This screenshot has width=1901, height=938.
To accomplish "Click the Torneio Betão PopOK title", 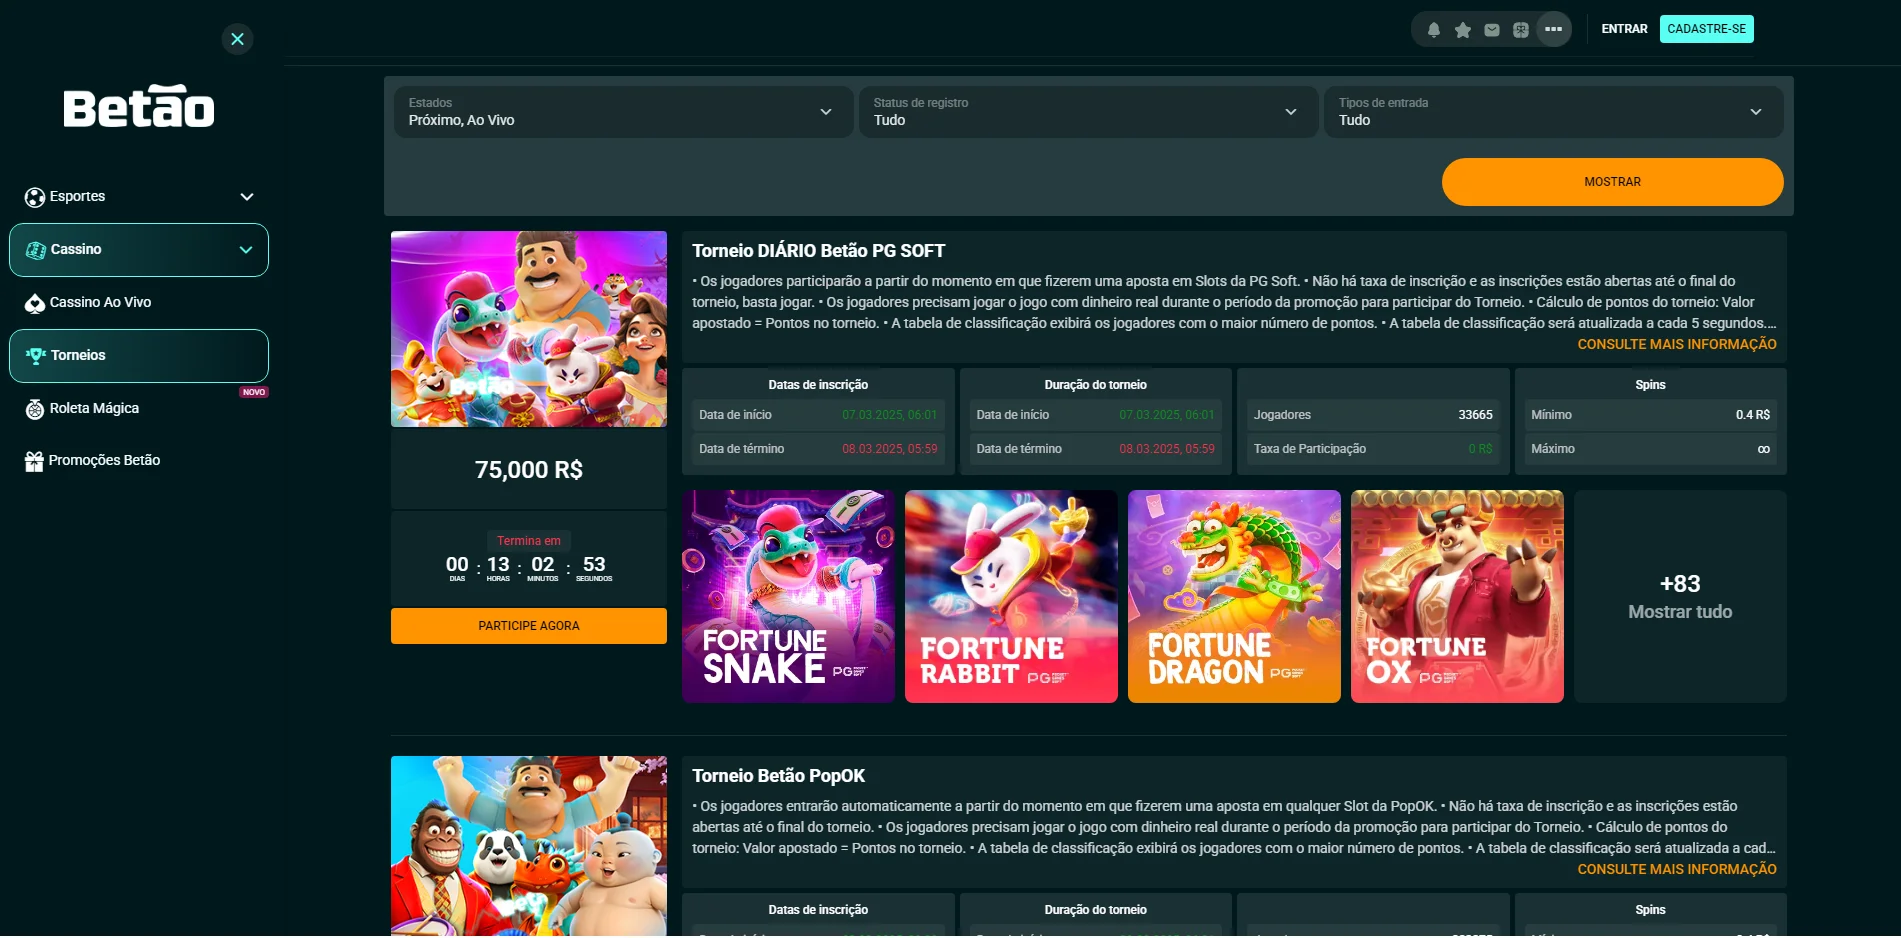I will point(778,776).
